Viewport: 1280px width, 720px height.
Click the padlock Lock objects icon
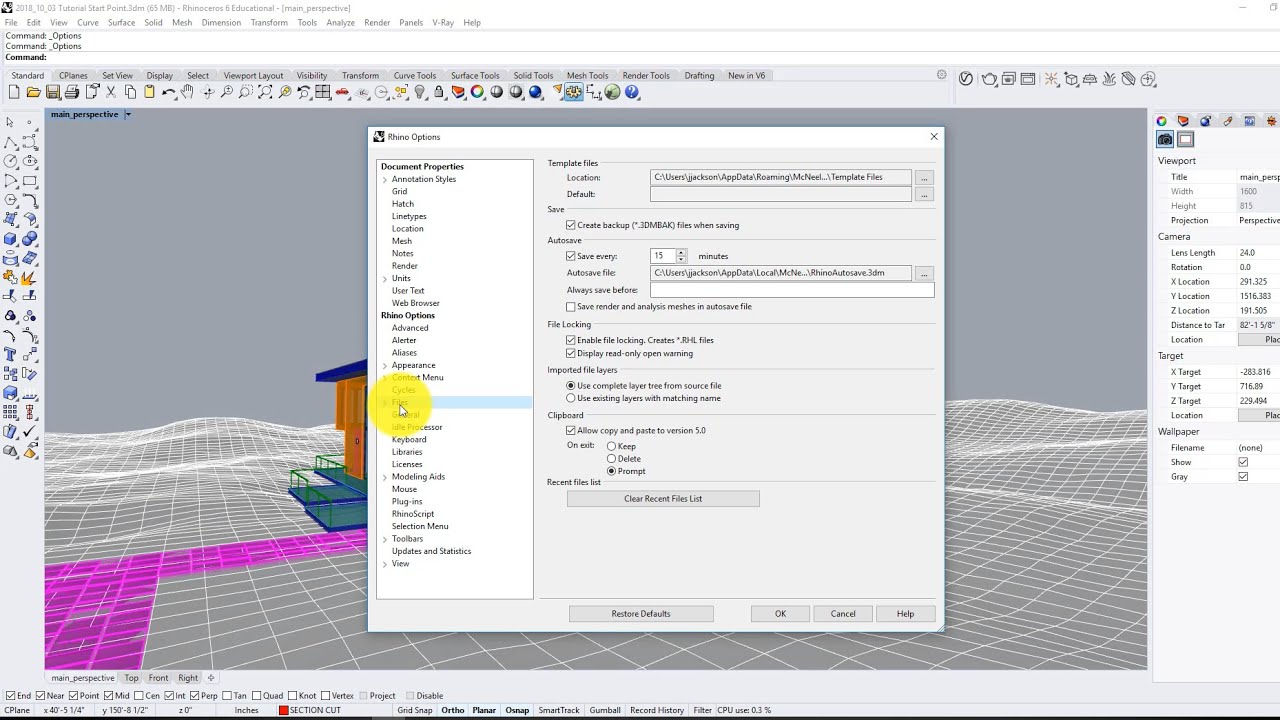click(439, 92)
